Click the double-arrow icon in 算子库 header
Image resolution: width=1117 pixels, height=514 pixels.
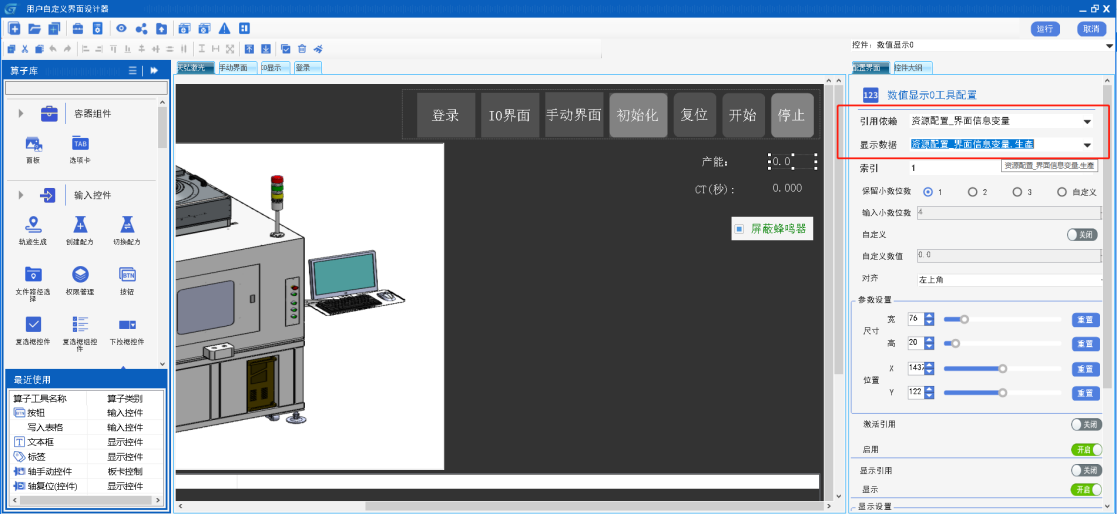154,70
